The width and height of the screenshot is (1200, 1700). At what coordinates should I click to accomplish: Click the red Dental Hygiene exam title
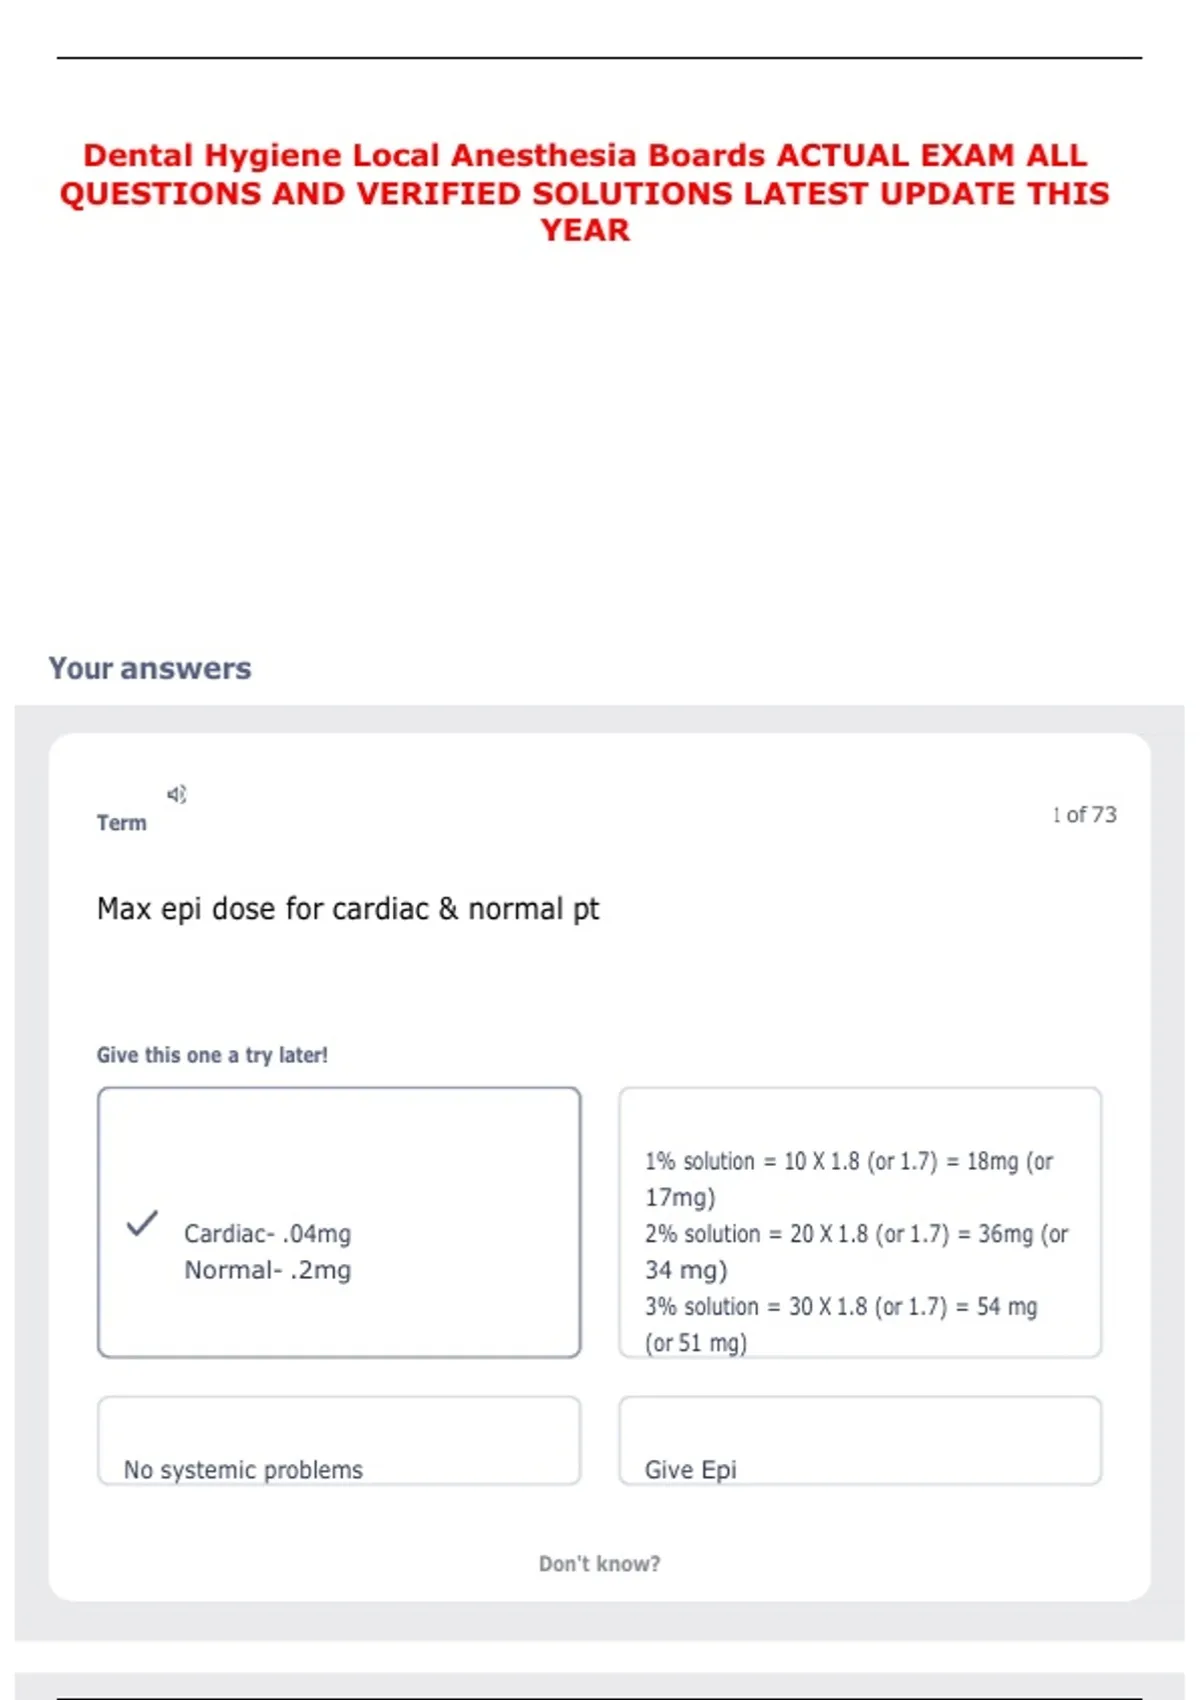585,192
